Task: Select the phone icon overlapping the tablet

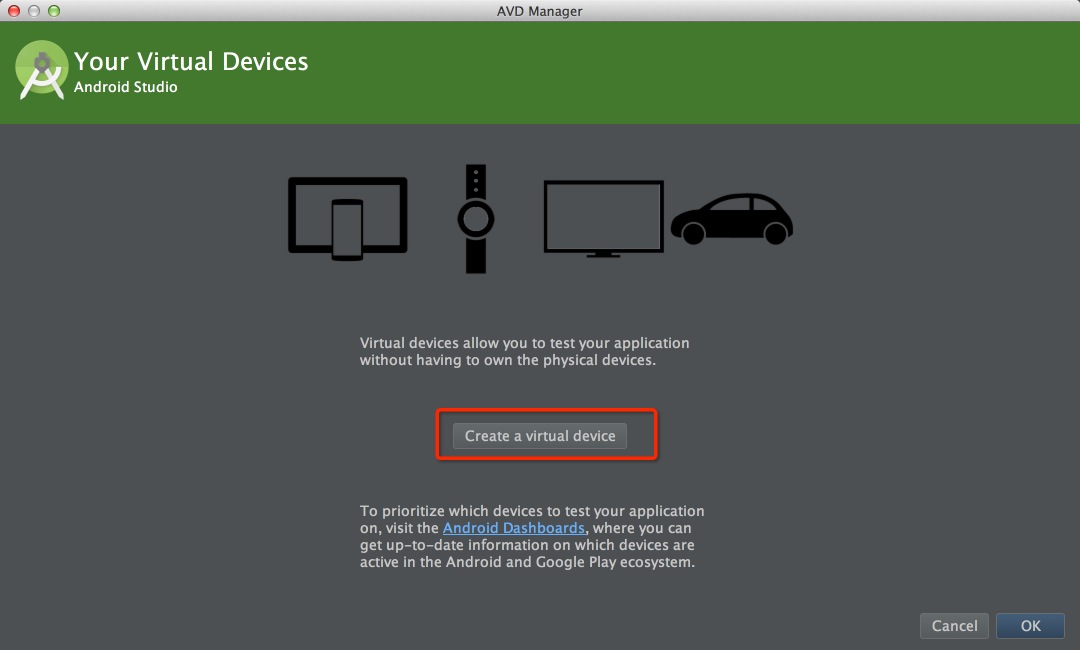Action: pyautogui.click(x=347, y=230)
